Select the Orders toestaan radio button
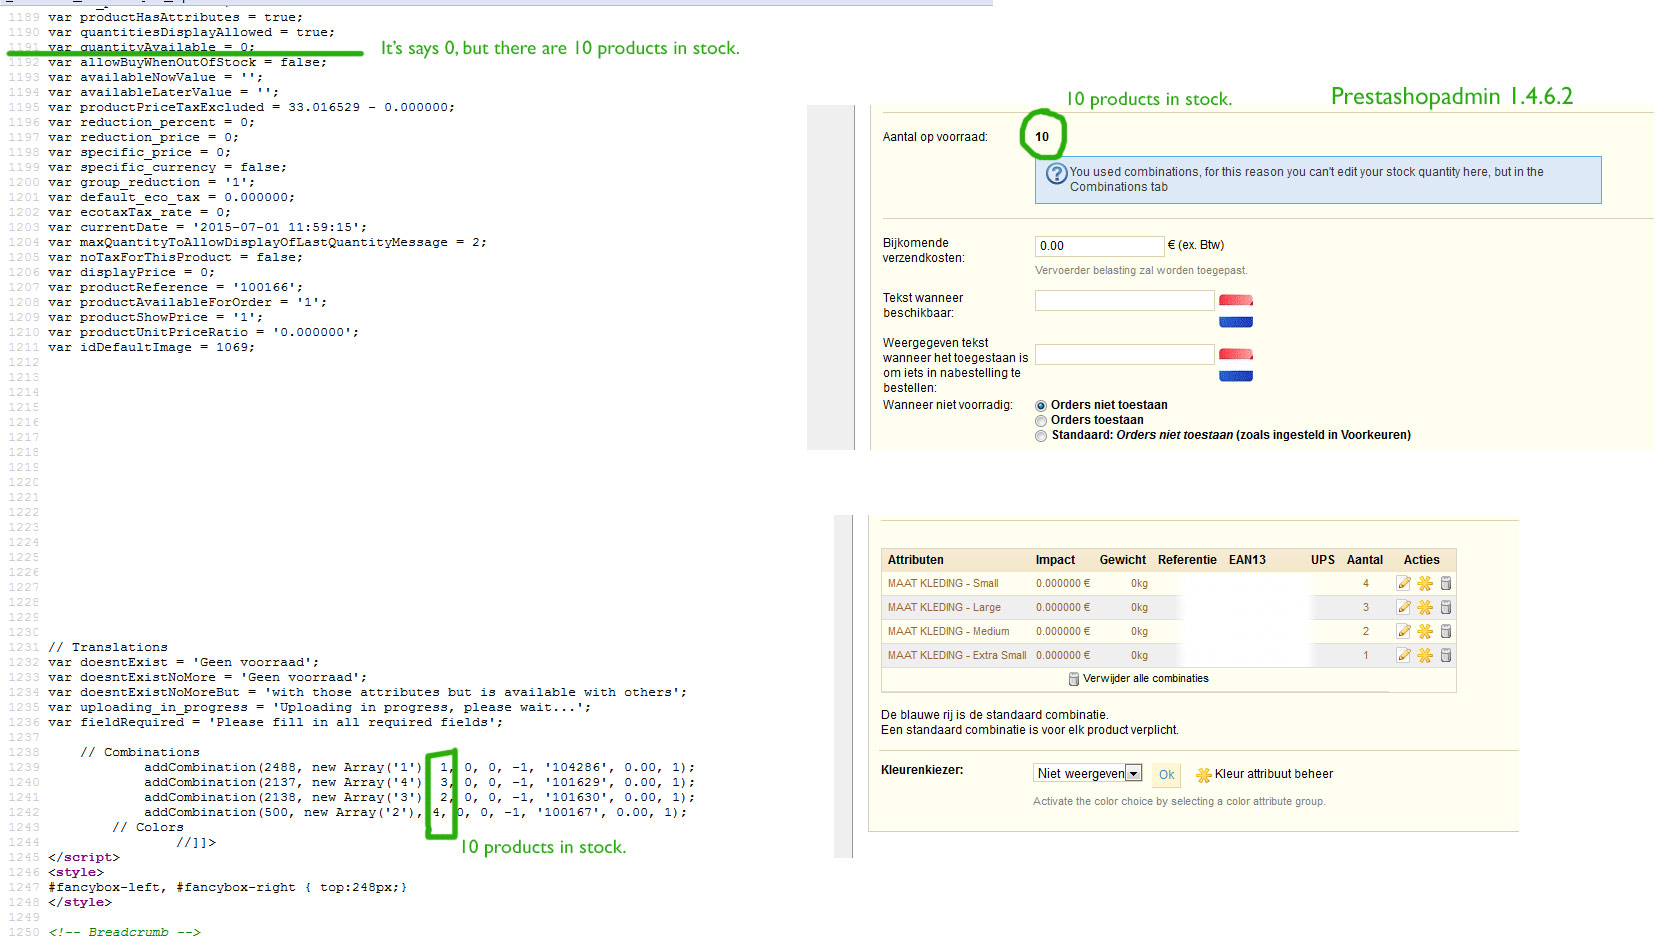 [1041, 421]
